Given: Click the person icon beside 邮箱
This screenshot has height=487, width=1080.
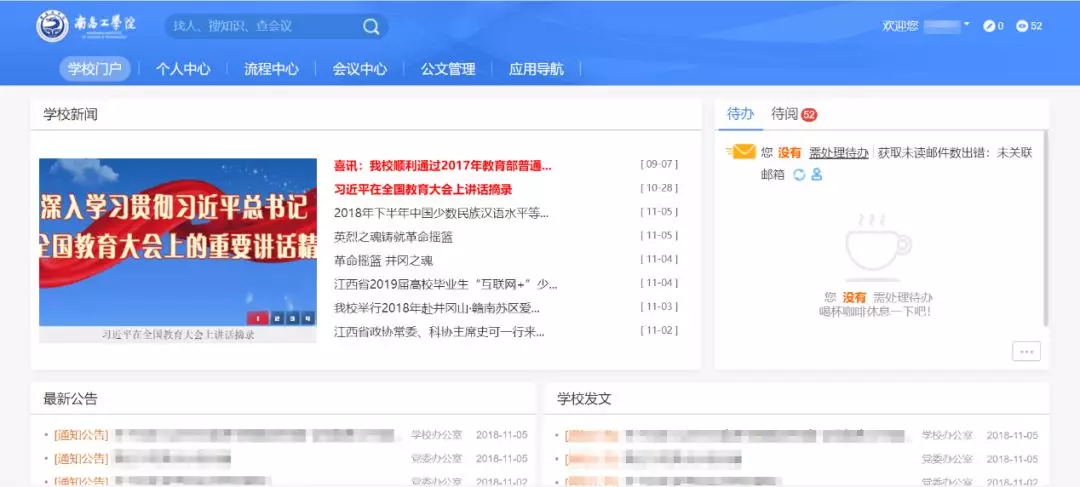Looking at the screenshot, I should click(x=817, y=175).
